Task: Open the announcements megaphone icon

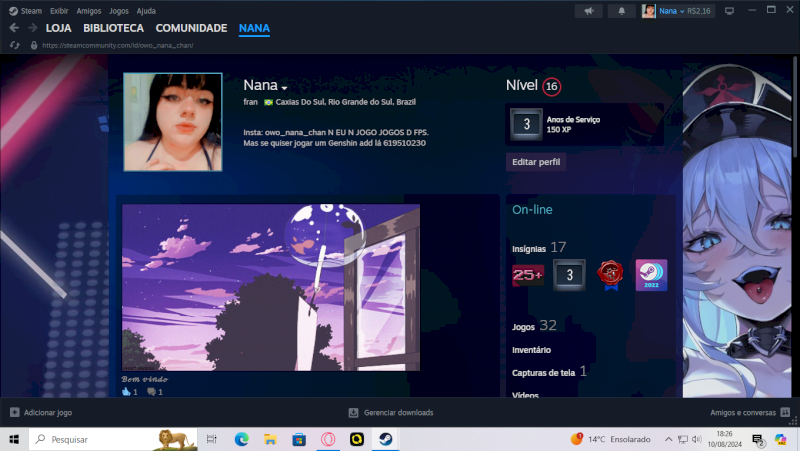Action: coord(590,11)
